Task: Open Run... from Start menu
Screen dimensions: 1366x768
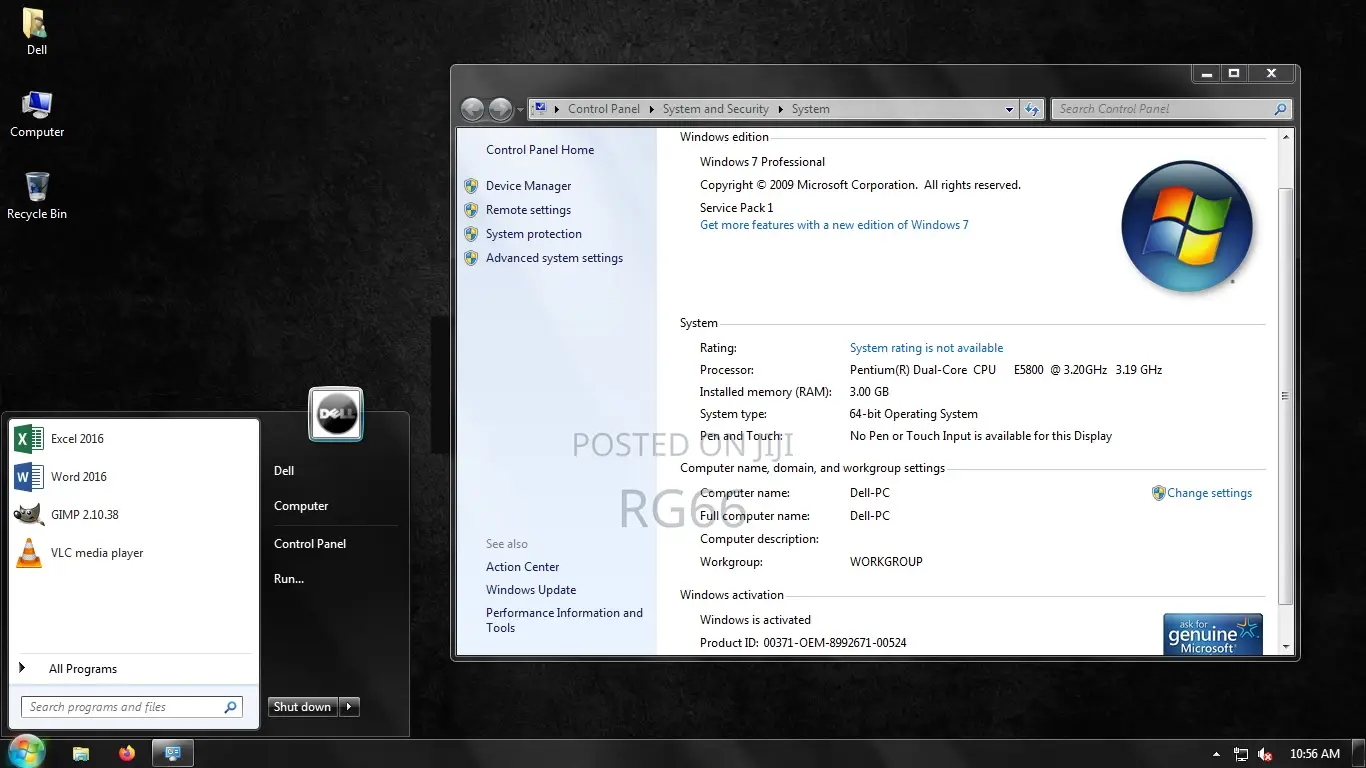Action: pyautogui.click(x=289, y=579)
